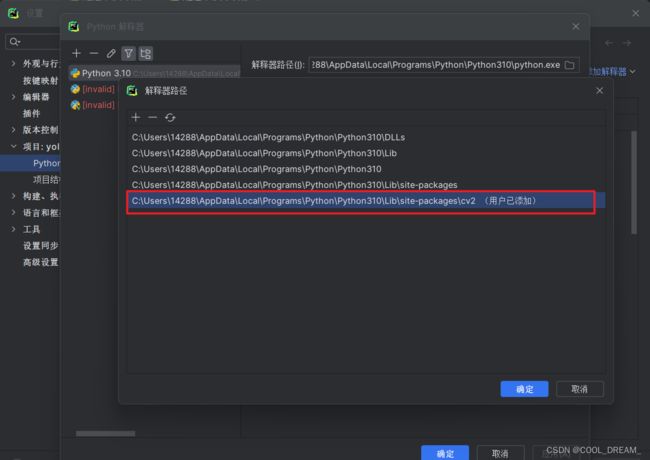This screenshot has height=460, width=650.
Task: Click 取消 in the 解释器路径 dialog
Action: click(580, 389)
